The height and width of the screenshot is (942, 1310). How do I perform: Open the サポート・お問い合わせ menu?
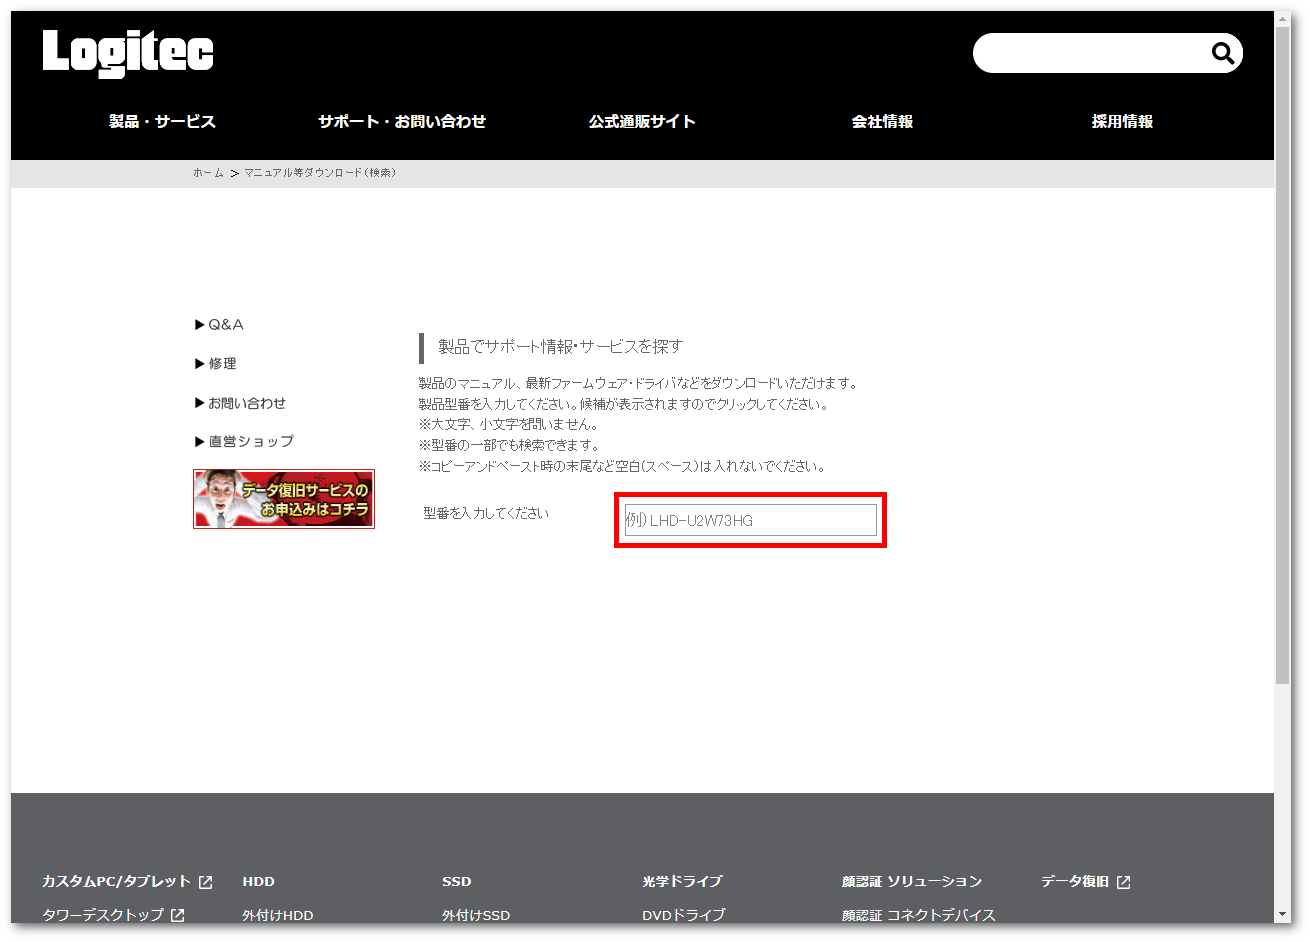click(x=402, y=121)
